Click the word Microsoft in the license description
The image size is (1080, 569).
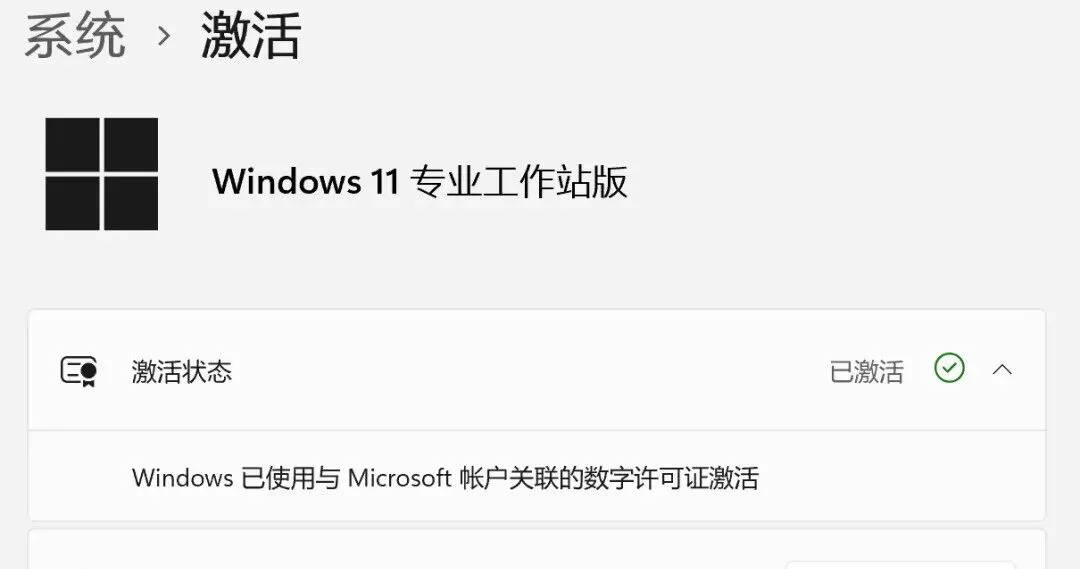tap(399, 478)
